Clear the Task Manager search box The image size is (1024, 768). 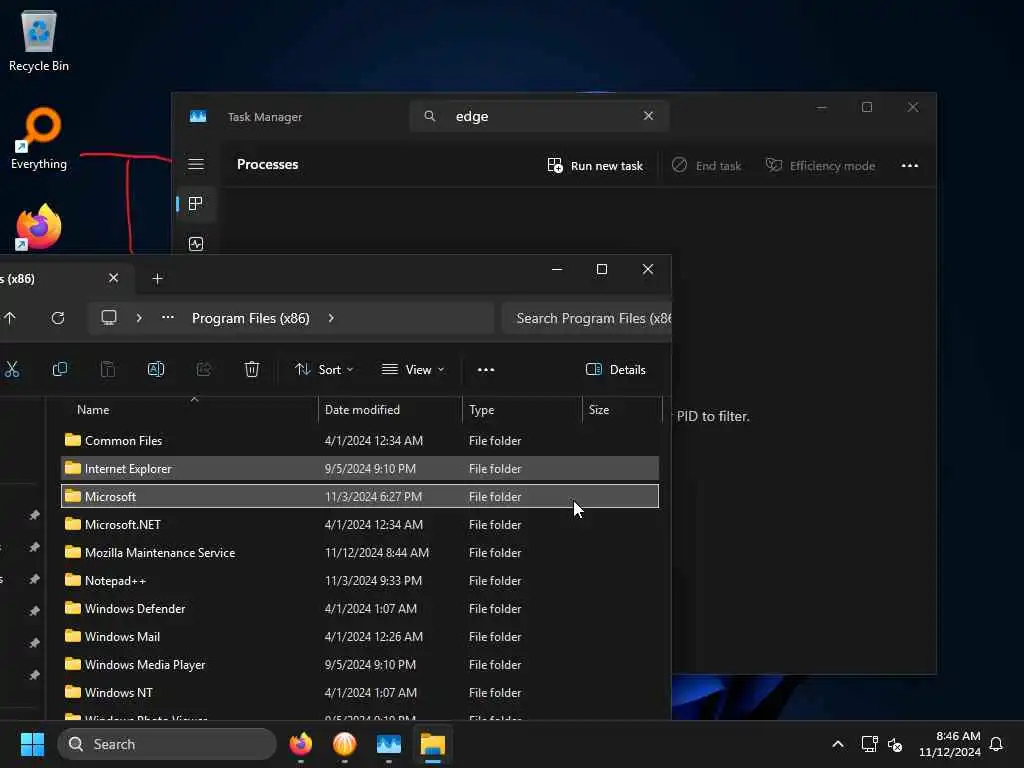click(x=648, y=116)
